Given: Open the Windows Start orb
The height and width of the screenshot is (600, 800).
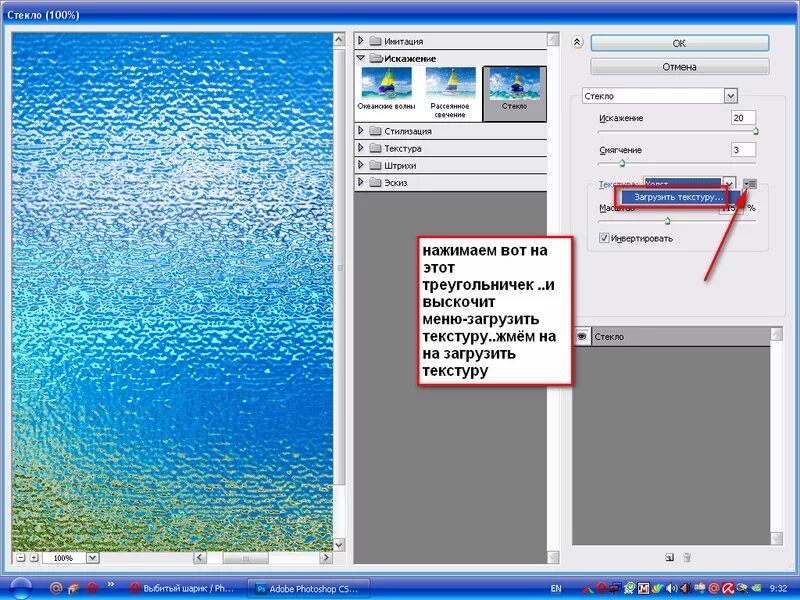Looking at the screenshot, I should click(x=20, y=588).
